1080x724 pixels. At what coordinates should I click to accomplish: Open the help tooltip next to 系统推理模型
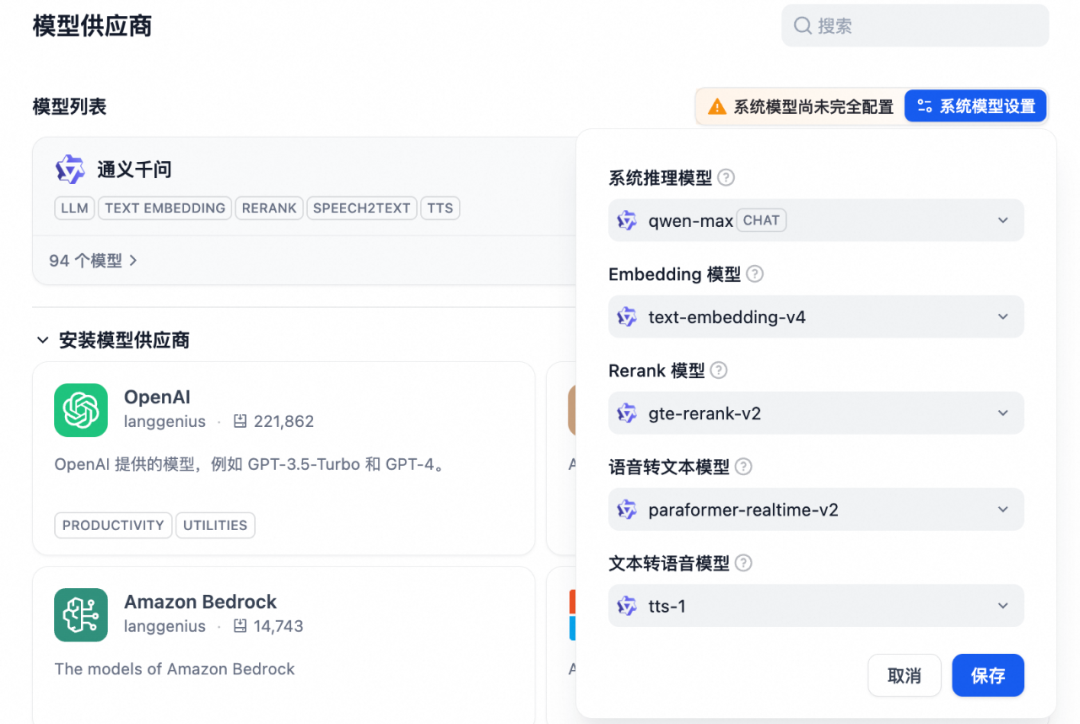point(727,177)
